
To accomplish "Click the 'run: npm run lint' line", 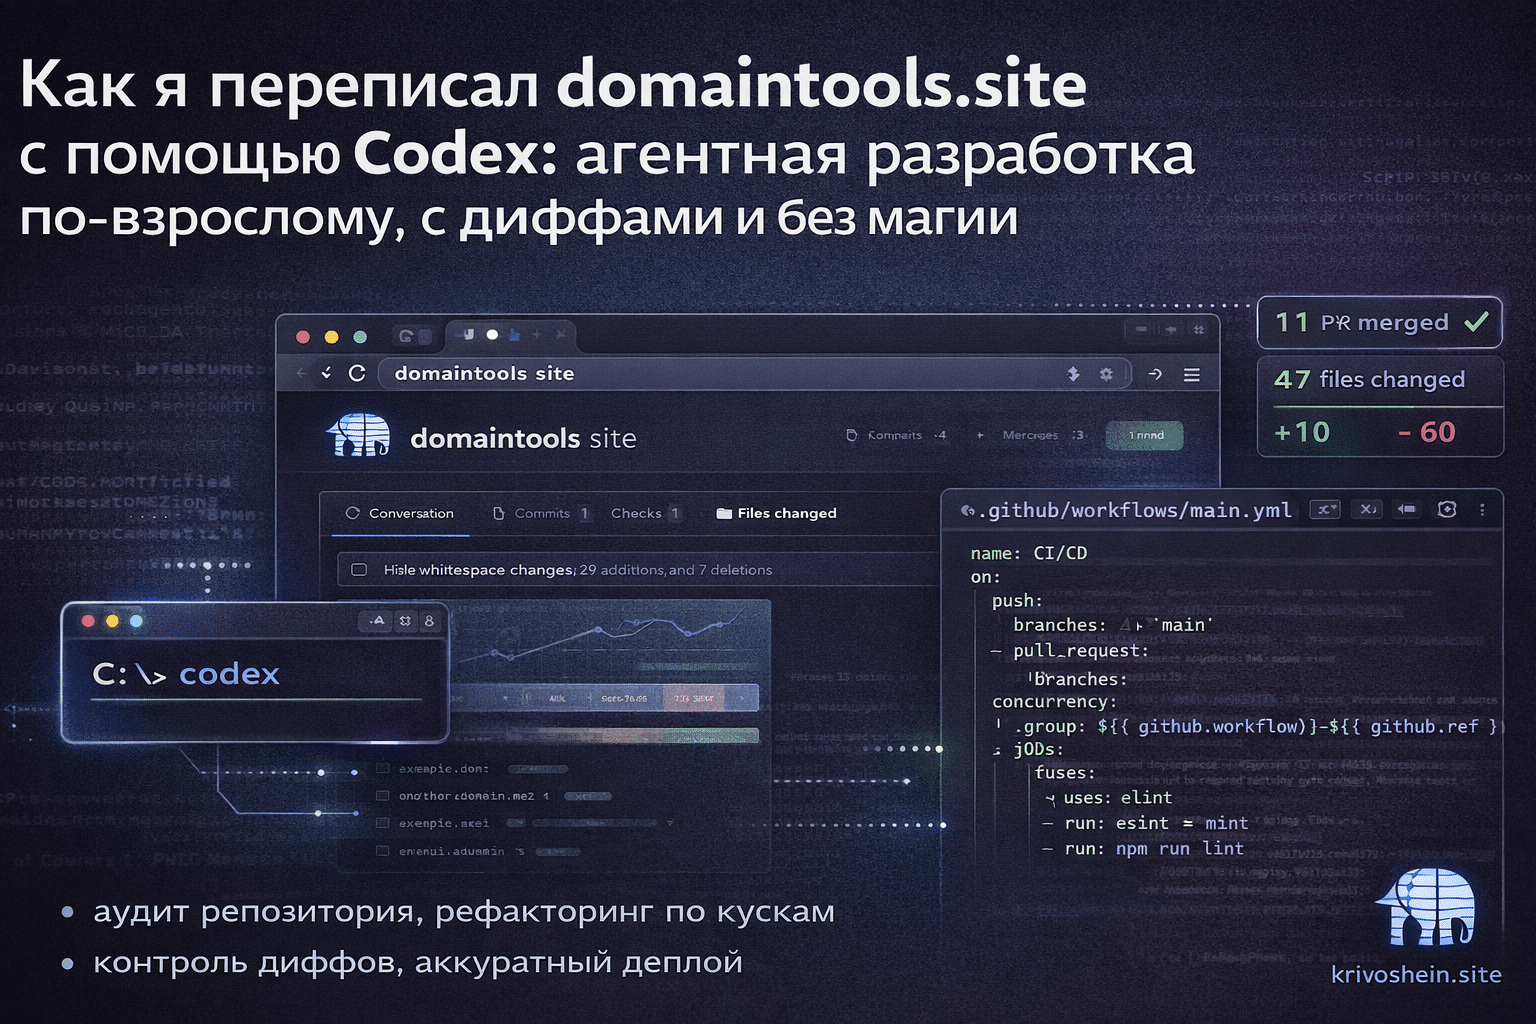I will tap(1153, 848).
